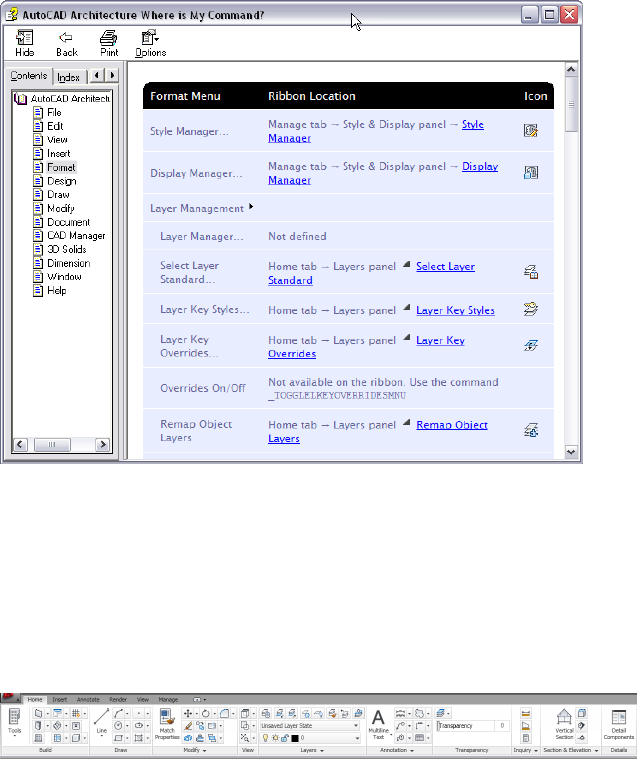Select the Arc tool in the Draw panel
This screenshot has width=637, height=759.
pyautogui.click(x=118, y=713)
